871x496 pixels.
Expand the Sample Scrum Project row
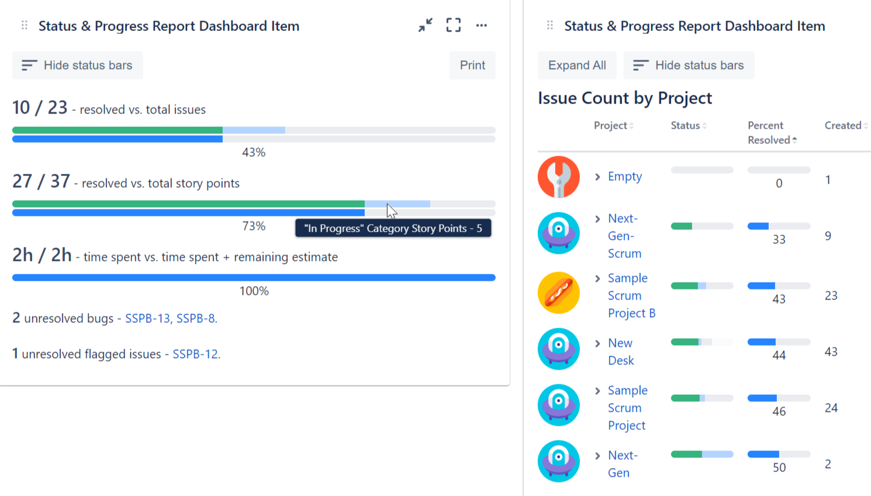pos(598,391)
